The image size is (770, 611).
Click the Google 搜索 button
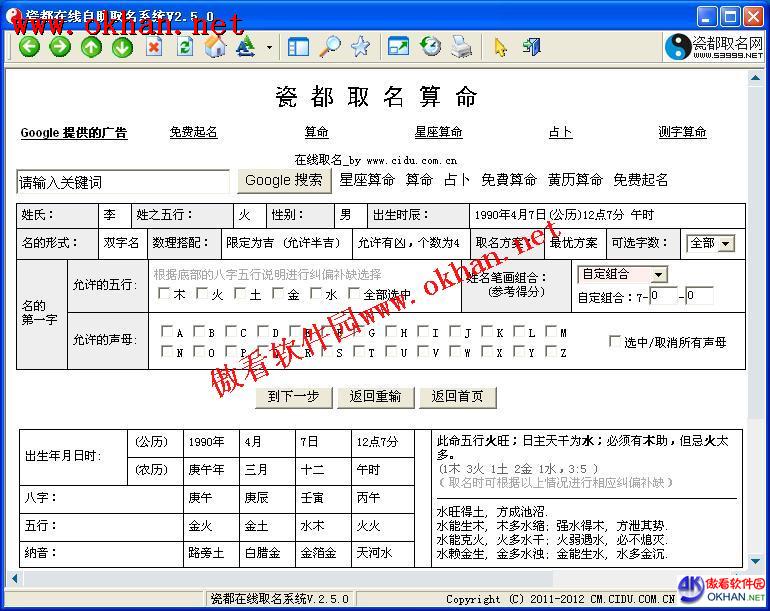(x=284, y=181)
